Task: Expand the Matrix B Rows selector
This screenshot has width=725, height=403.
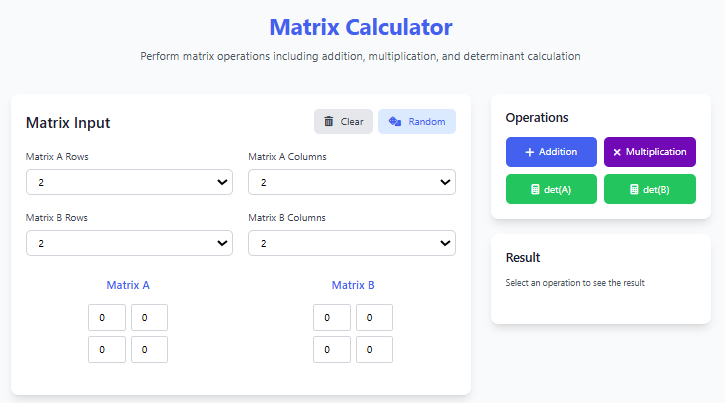Action: pyautogui.click(x=129, y=243)
